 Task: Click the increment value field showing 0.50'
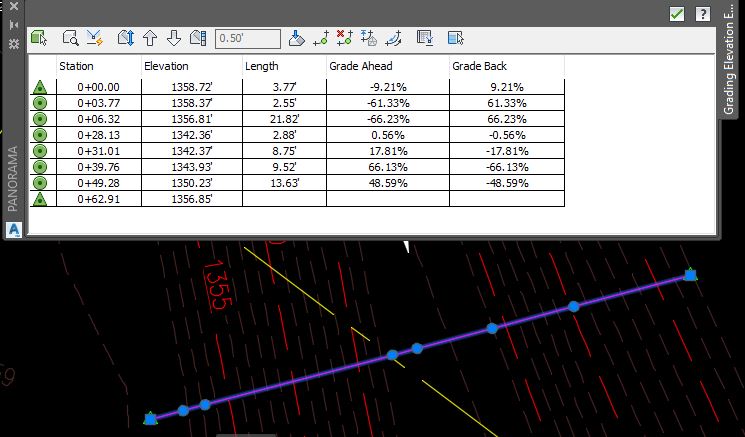[x=248, y=38]
